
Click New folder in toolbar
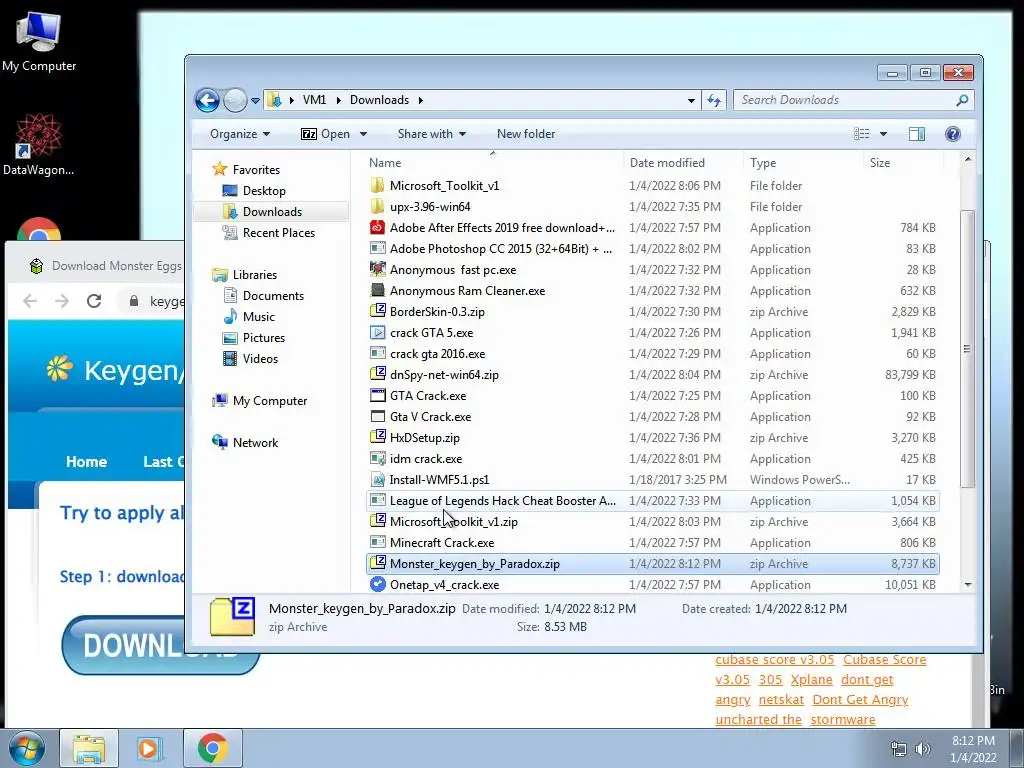pyautogui.click(x=526, y=134)
